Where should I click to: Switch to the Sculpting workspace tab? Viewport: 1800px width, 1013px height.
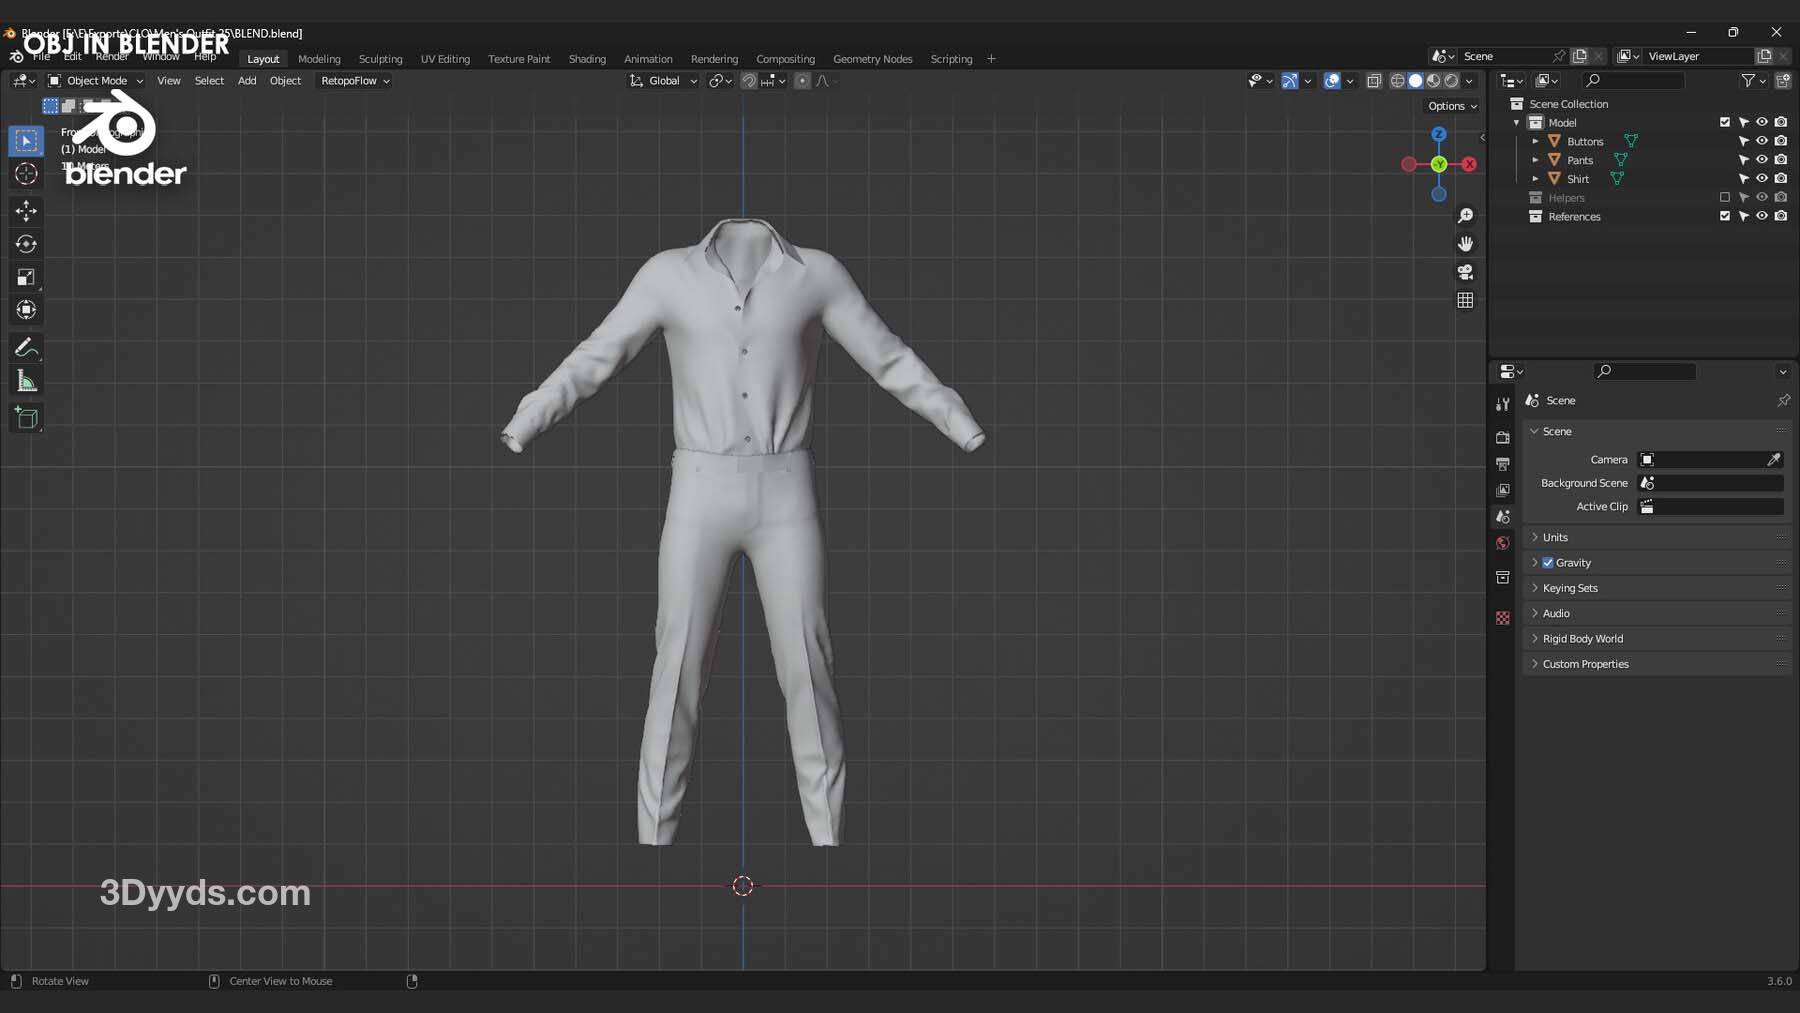pyautogui.click(x=380, y=59)
